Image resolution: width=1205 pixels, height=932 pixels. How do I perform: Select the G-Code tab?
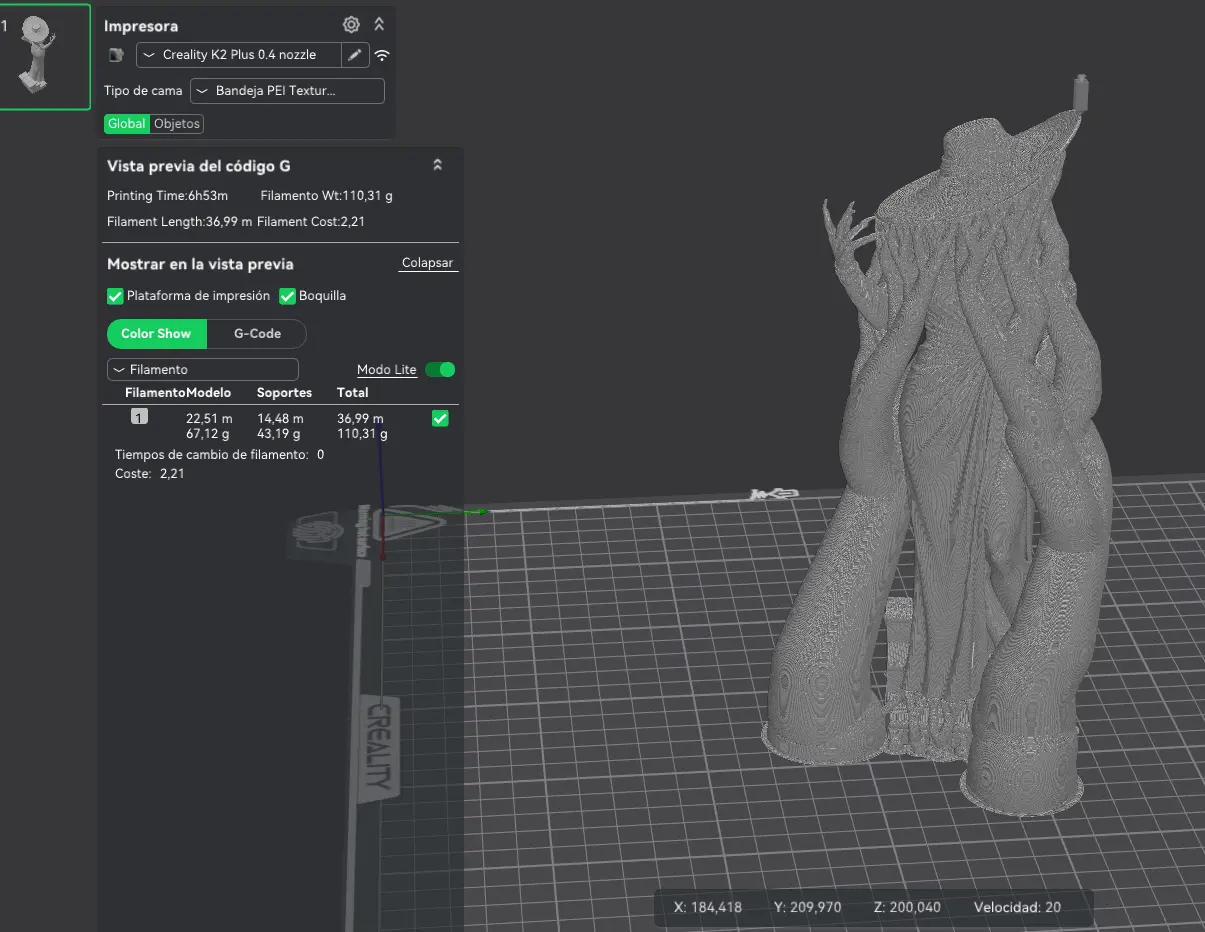tap(257, 334)
